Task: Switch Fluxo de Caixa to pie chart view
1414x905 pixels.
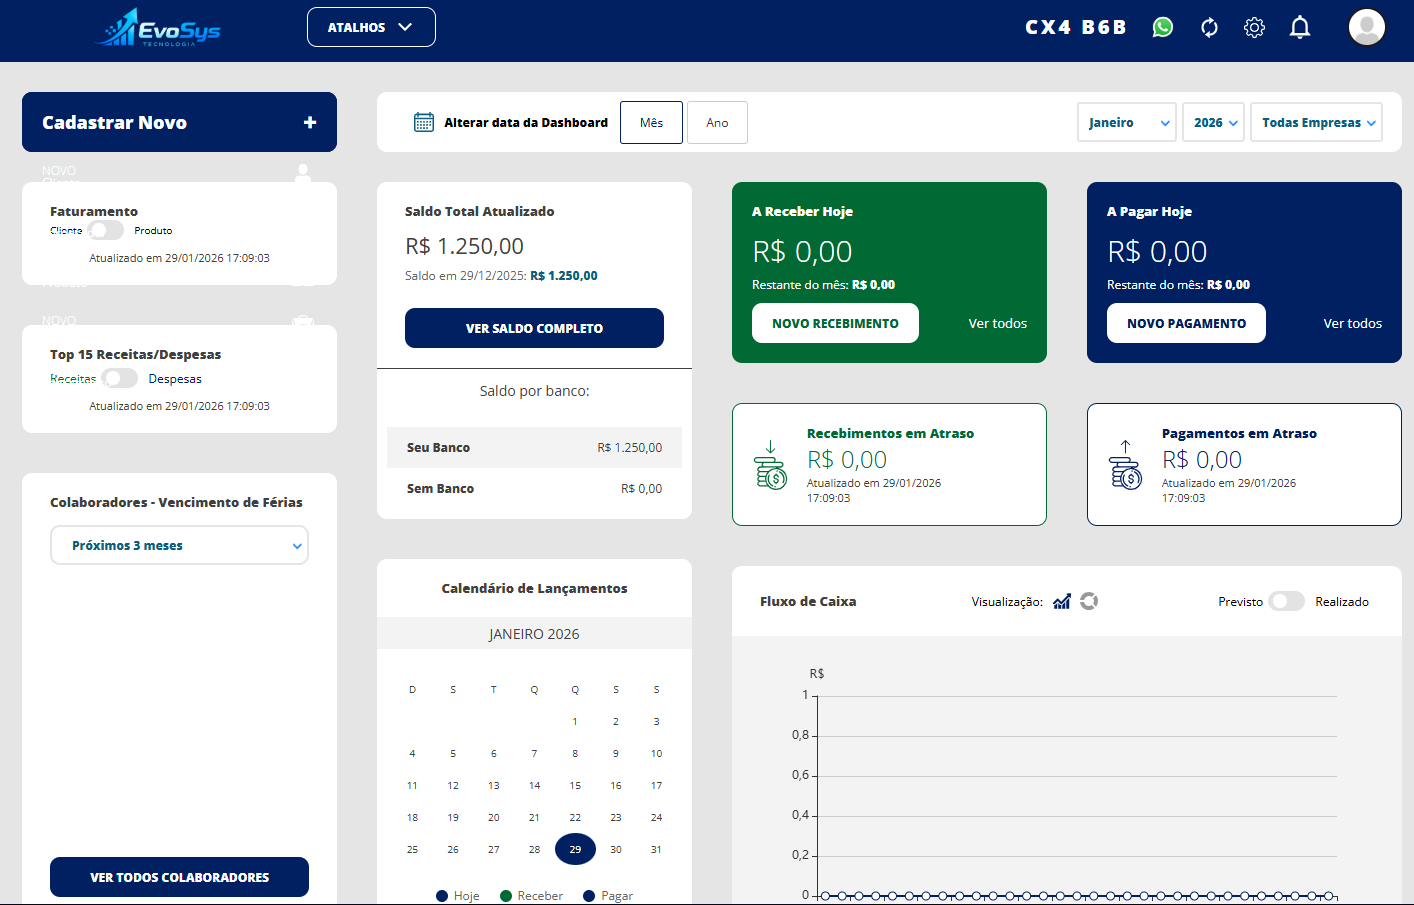Action: (1089, 601)
